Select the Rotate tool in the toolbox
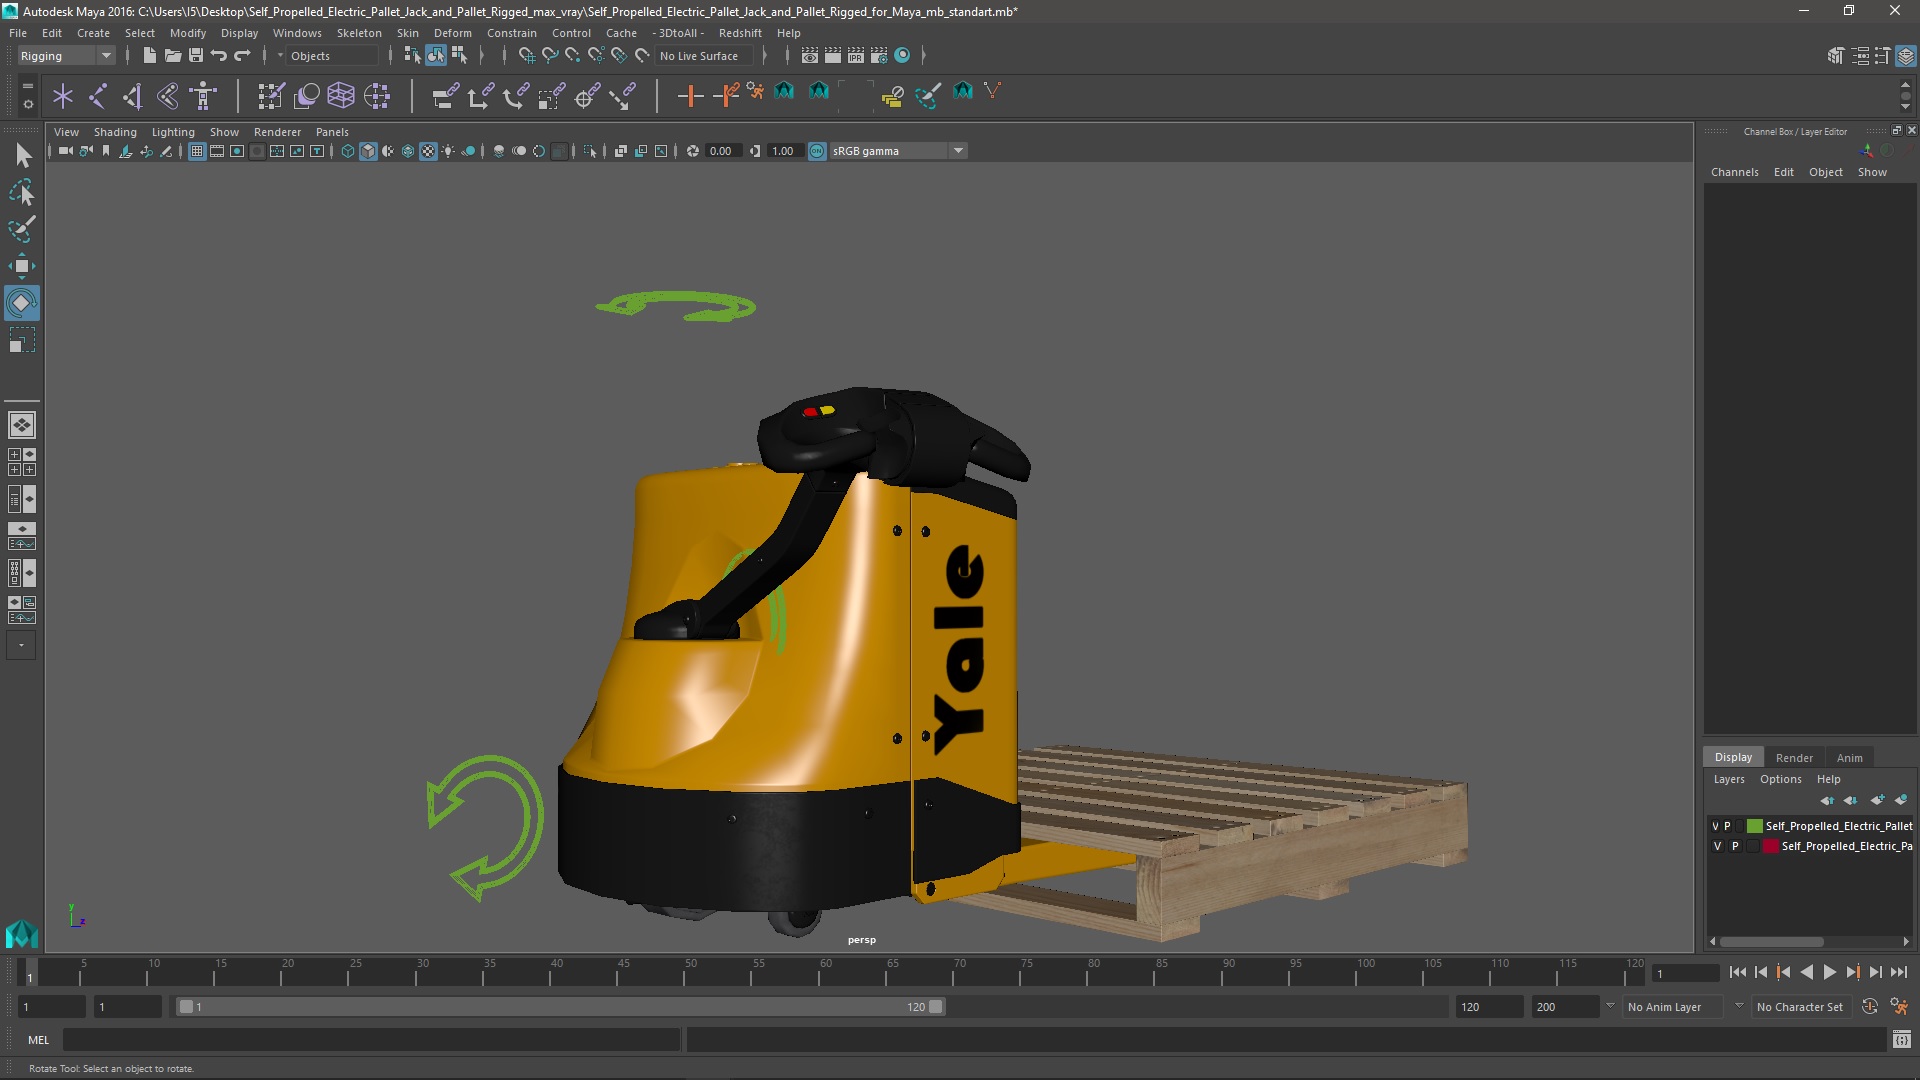The image size is (1920, 1080). (x=22, y=303)
